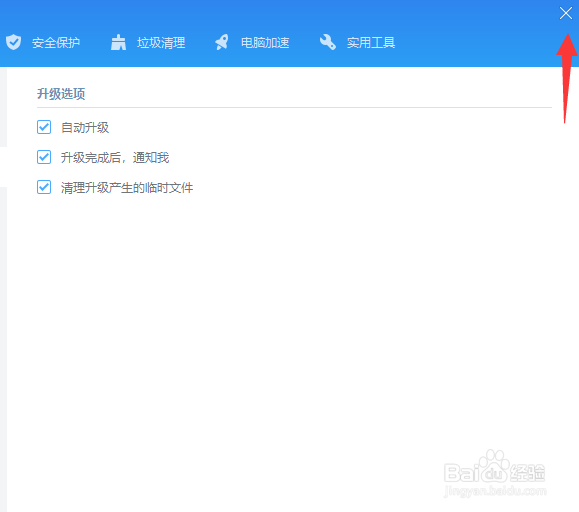Disable the 清理升级产生的临时文件 checkbox
Viewport: 579px width, 512px height.
click(44, 187)
